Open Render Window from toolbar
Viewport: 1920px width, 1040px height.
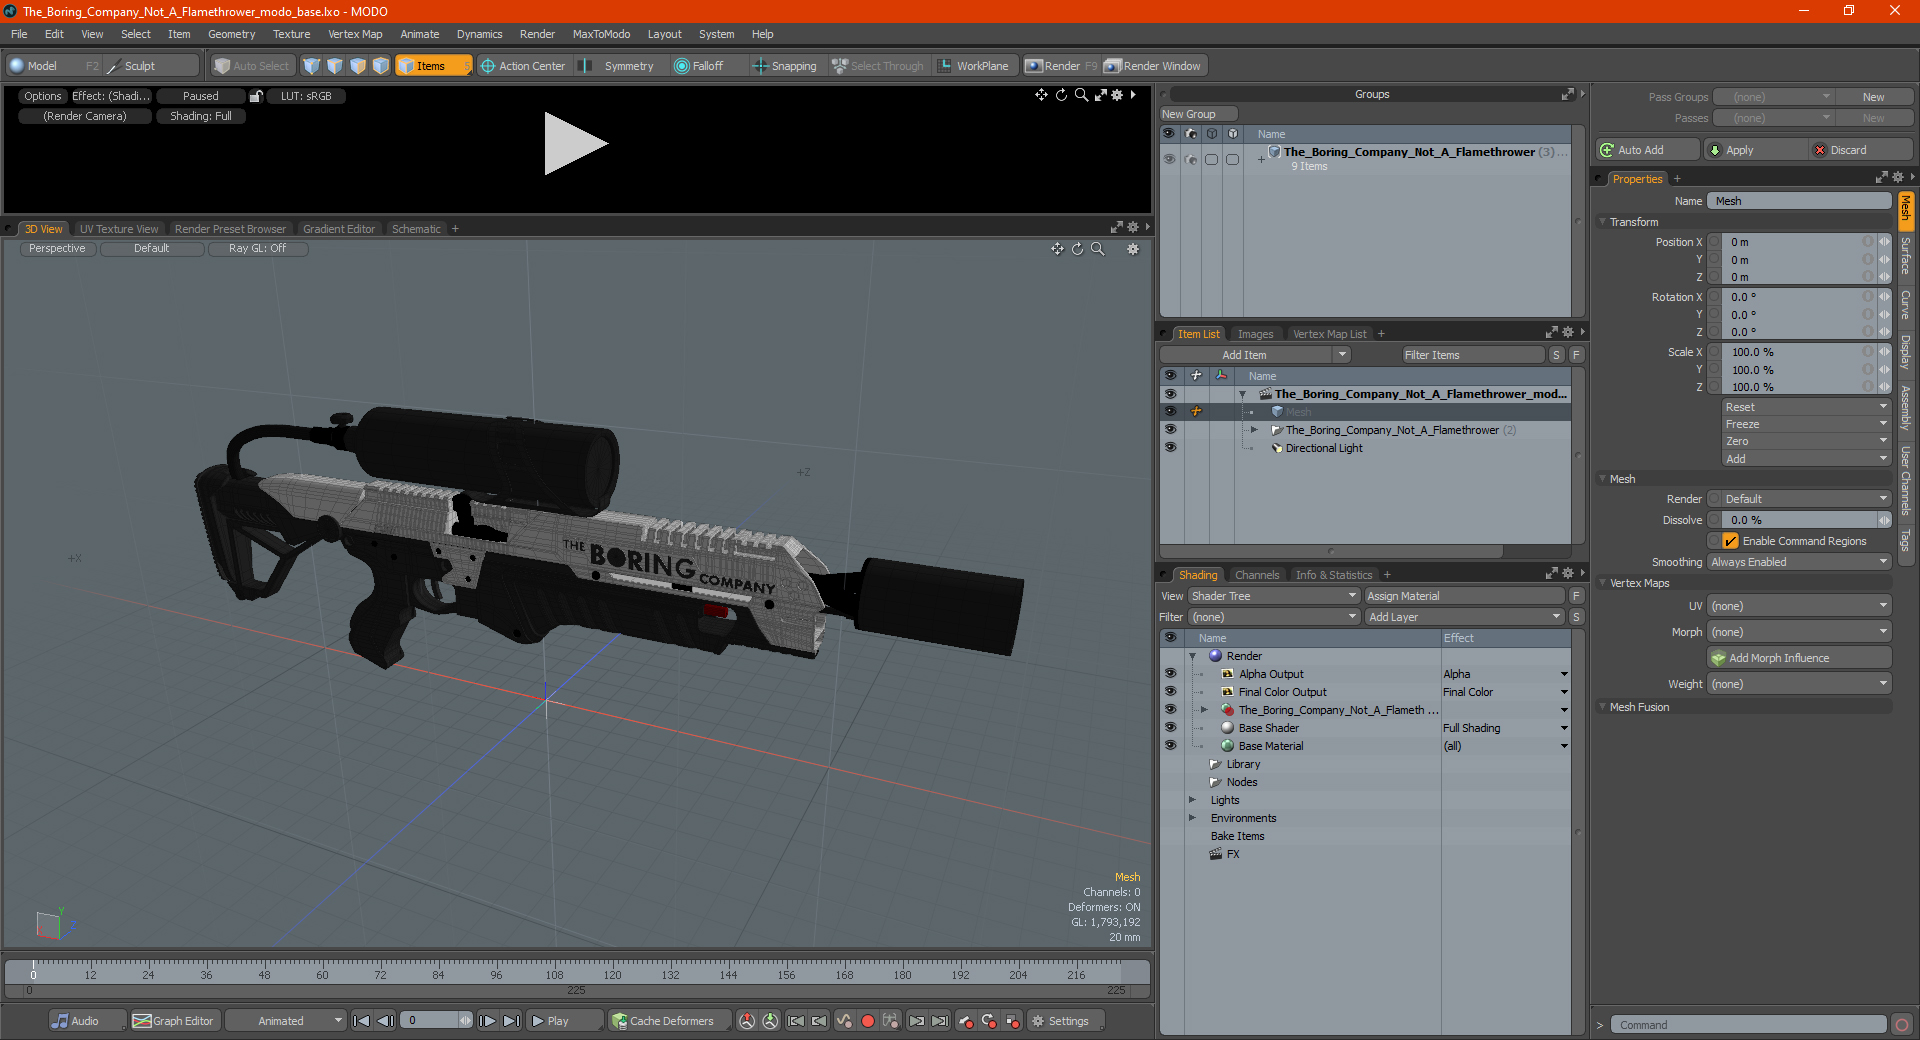1153,66
